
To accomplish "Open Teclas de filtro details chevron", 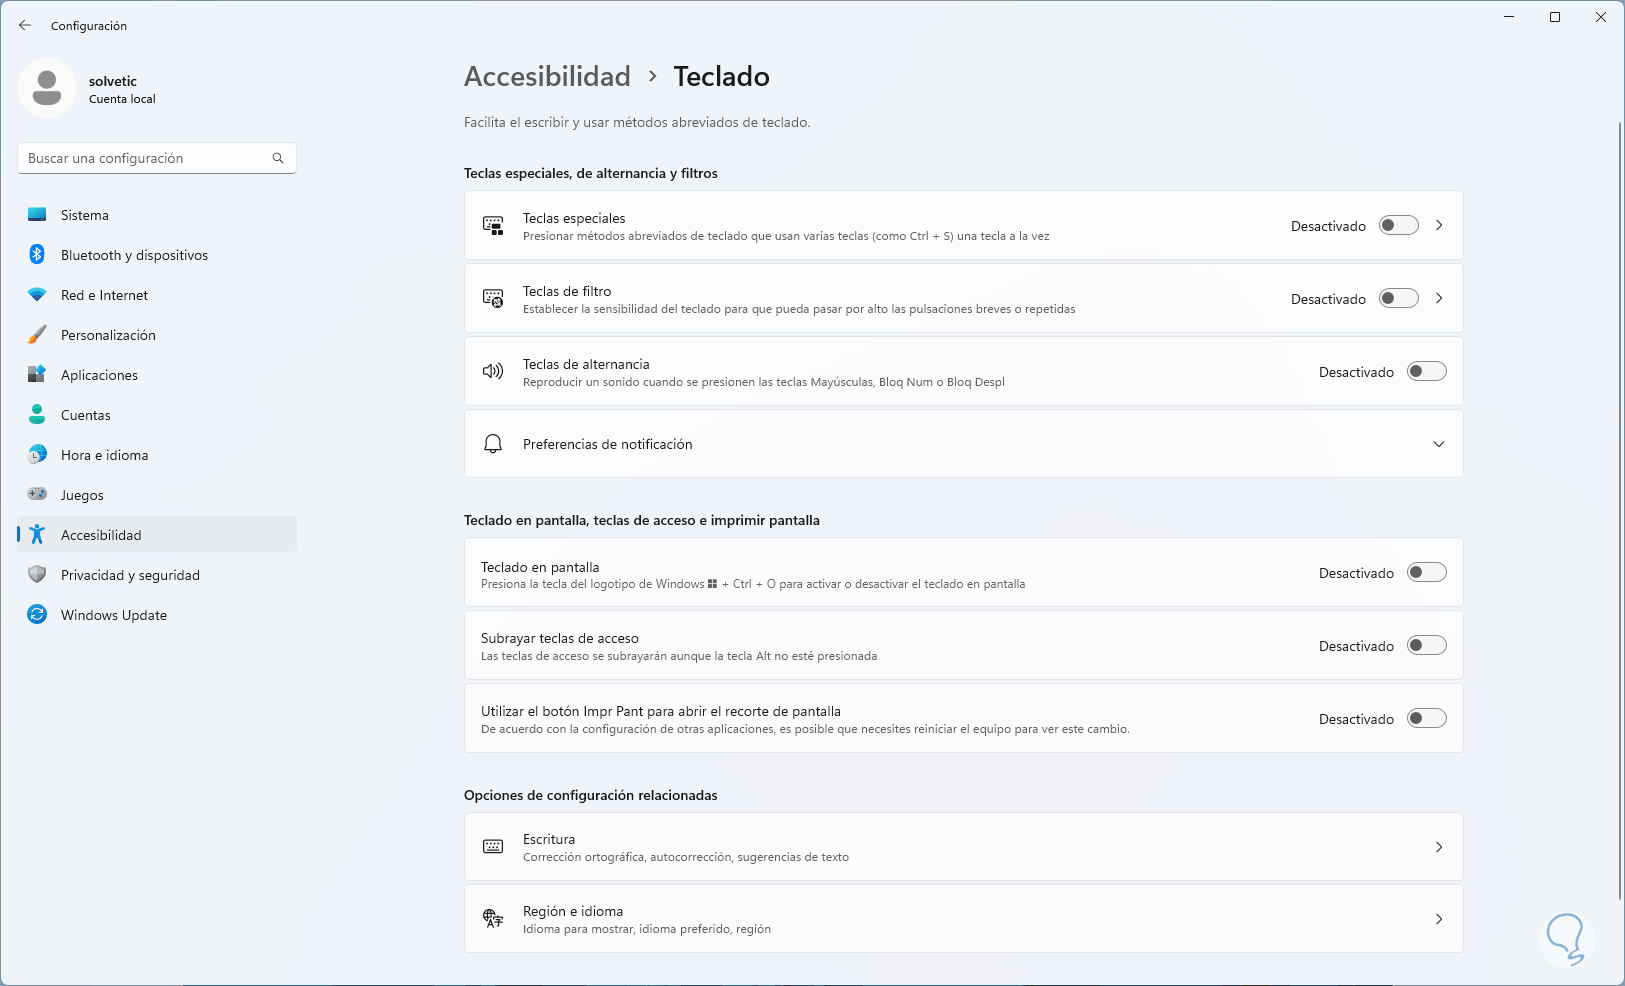I will [x=1439, y=299].
